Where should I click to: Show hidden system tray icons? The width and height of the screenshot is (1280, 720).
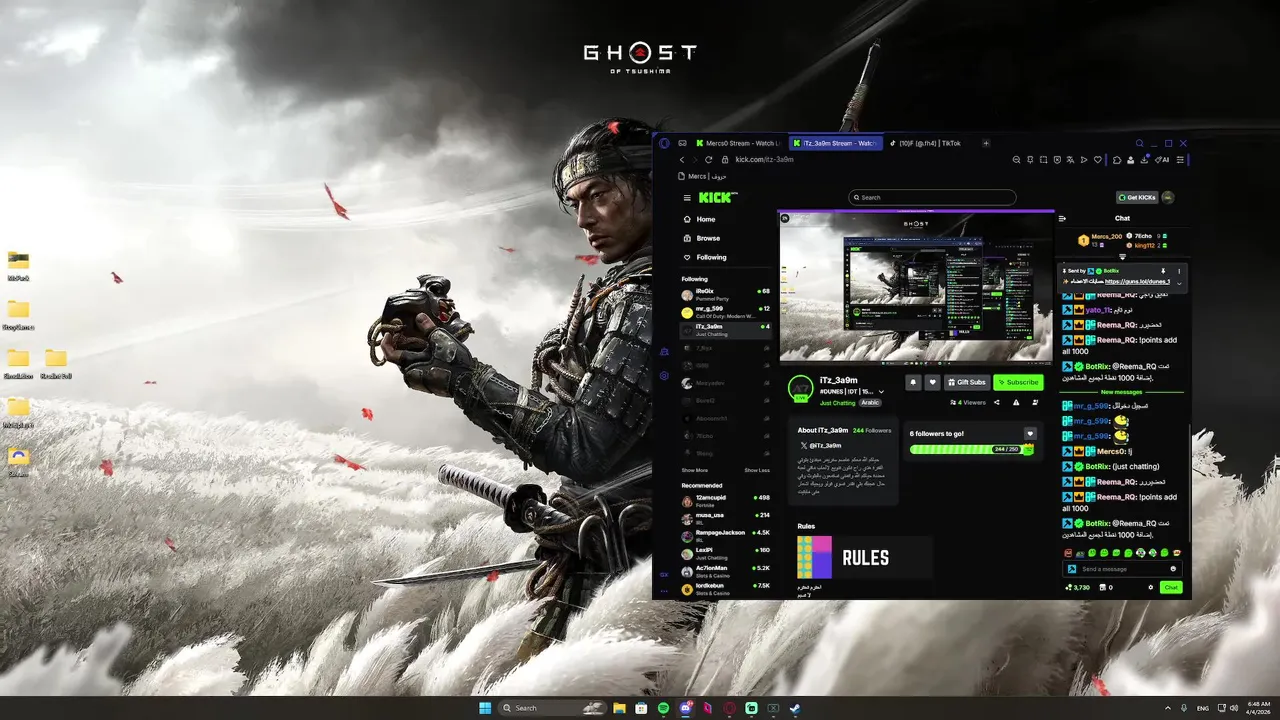[x=1167, y=708]
